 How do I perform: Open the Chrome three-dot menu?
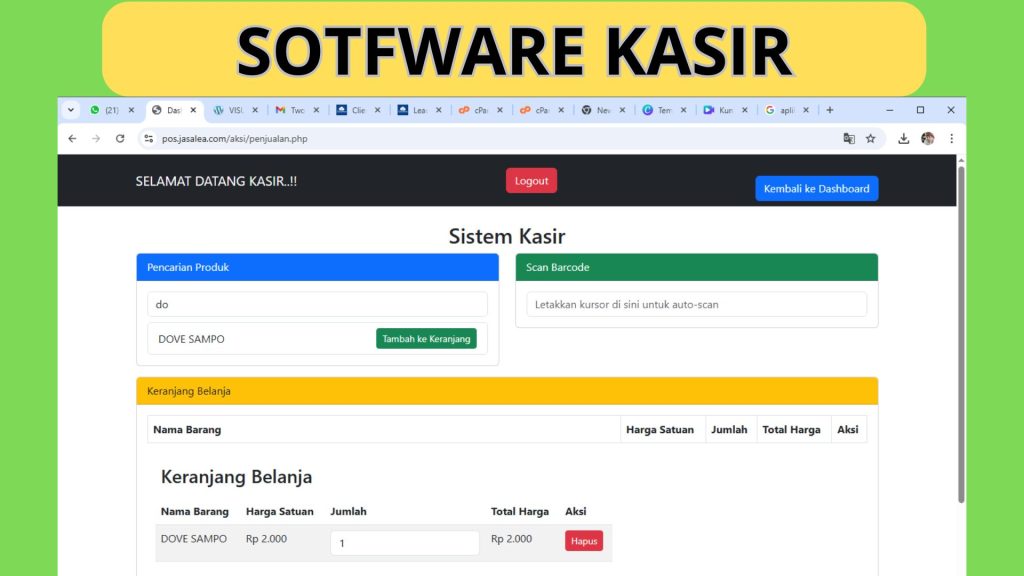[x=951, y=139]
